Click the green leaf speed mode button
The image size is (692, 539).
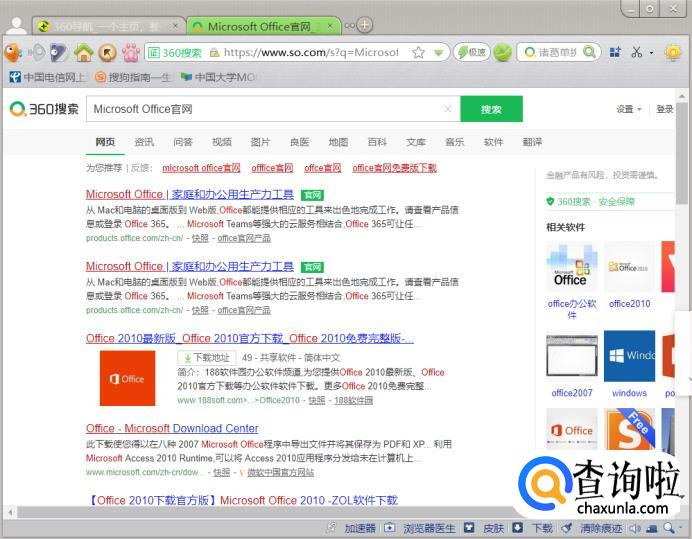pyautogui.click(x=472, y=53)
